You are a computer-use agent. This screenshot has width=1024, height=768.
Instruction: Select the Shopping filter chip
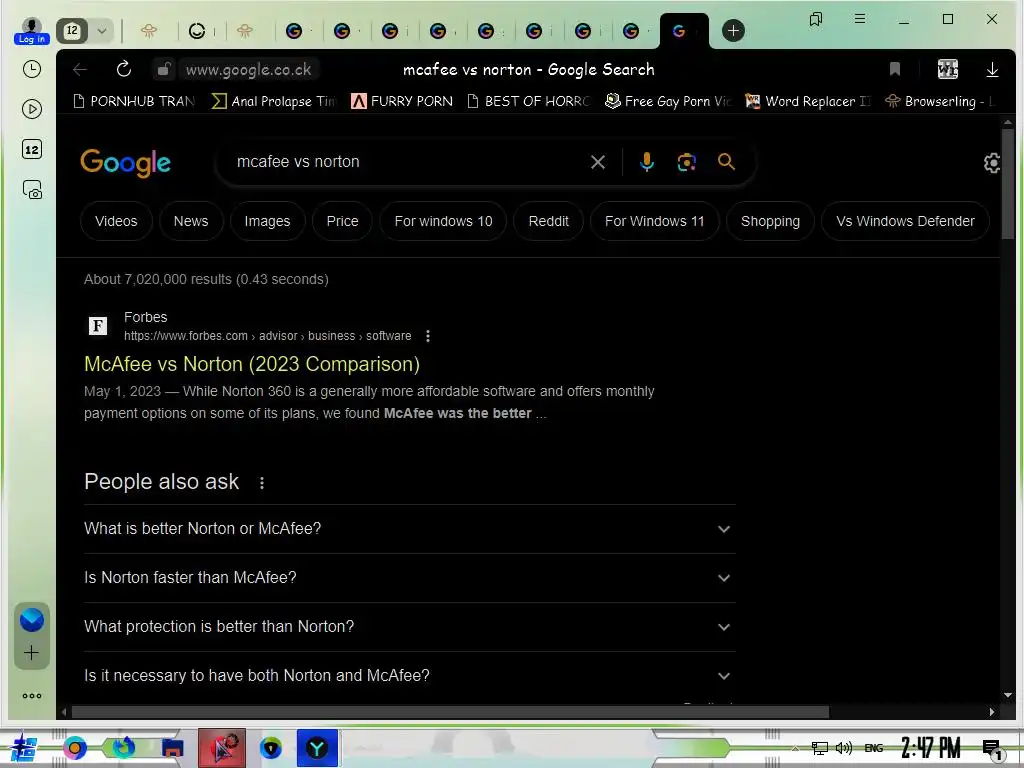(770, 221)
